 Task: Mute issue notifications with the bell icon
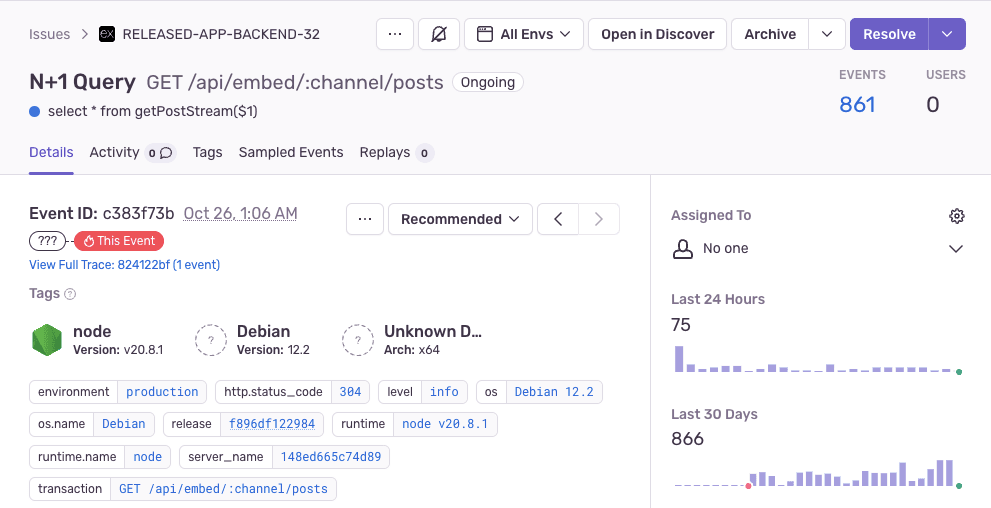click(x=439, y=34)
